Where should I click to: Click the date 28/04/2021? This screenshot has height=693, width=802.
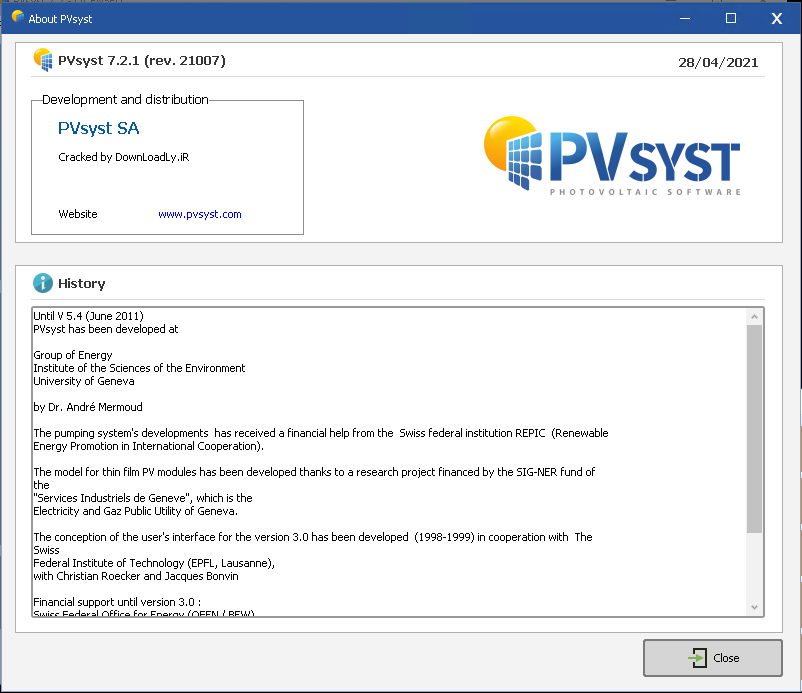click(x=718, y=62)
